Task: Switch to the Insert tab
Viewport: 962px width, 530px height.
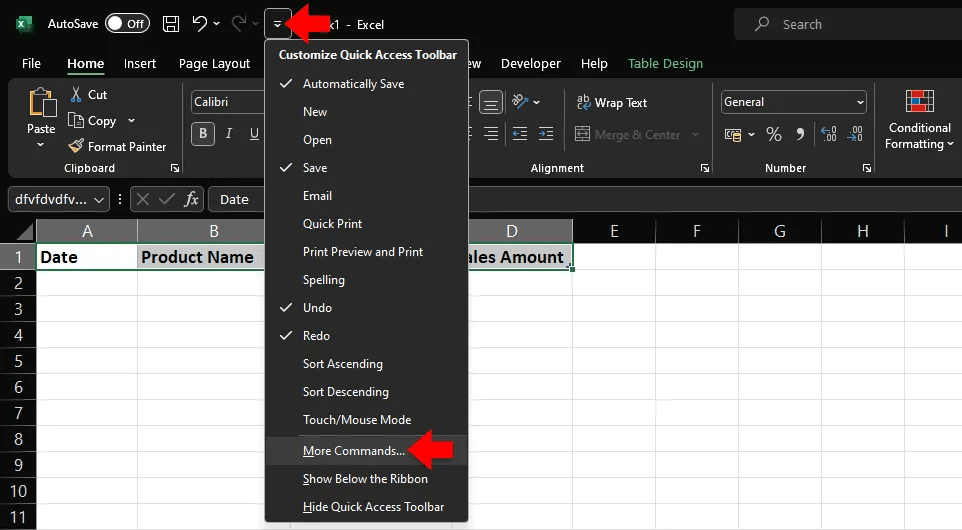Action: [140, 63]
